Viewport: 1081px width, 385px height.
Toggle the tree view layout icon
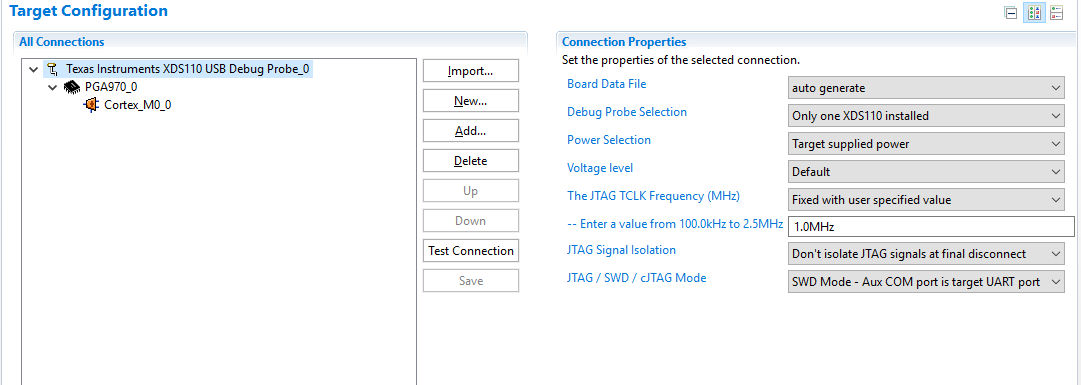pyautogui.click(x=1033, y=12)
